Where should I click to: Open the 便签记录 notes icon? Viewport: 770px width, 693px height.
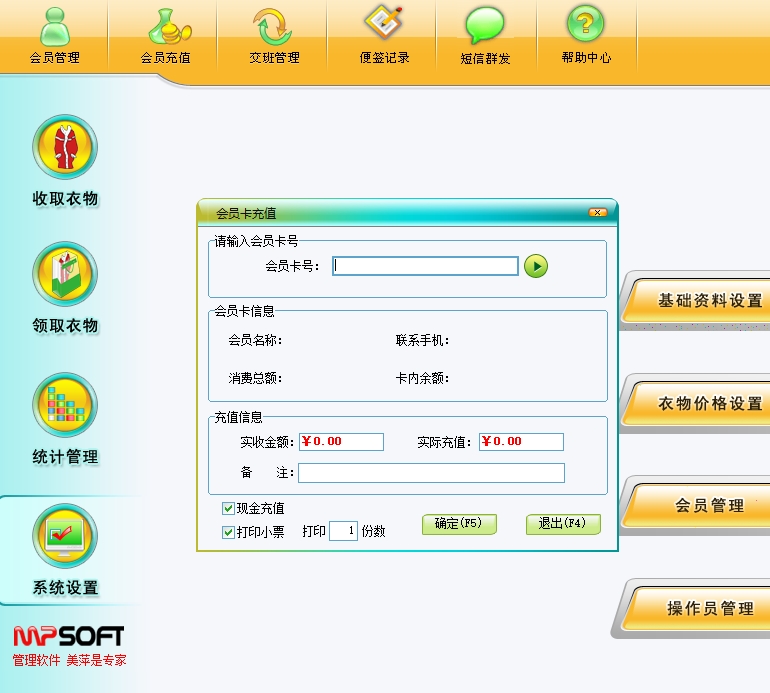pyautogui.click(x=384, y=25)
